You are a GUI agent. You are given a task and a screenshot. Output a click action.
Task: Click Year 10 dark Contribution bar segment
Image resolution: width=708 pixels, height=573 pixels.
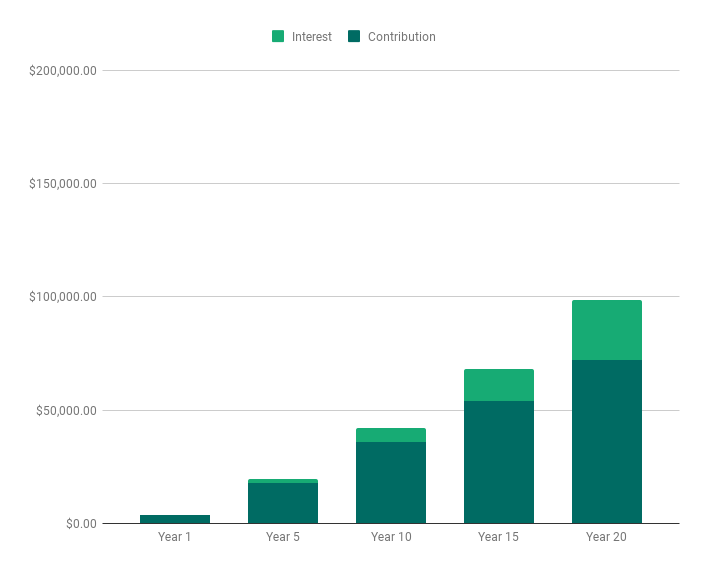tap(391, 483)
